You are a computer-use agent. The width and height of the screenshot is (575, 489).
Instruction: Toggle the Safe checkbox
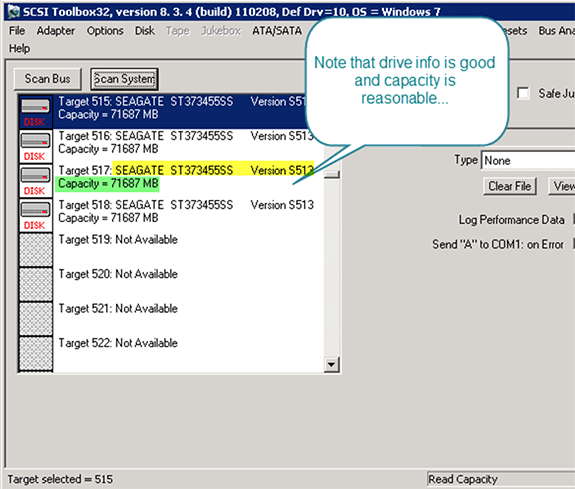click(523, 93)
